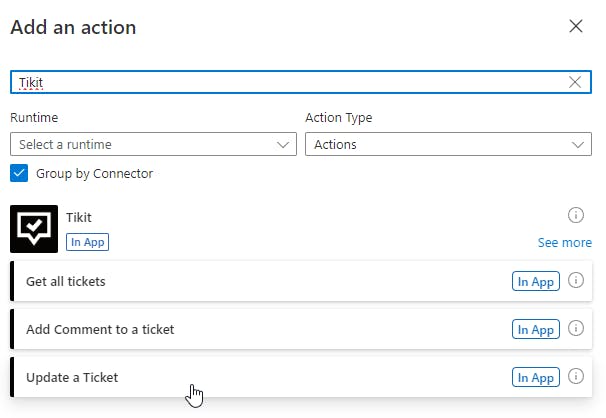Click In App badge on Get all tickets

(x=535, y=281)
